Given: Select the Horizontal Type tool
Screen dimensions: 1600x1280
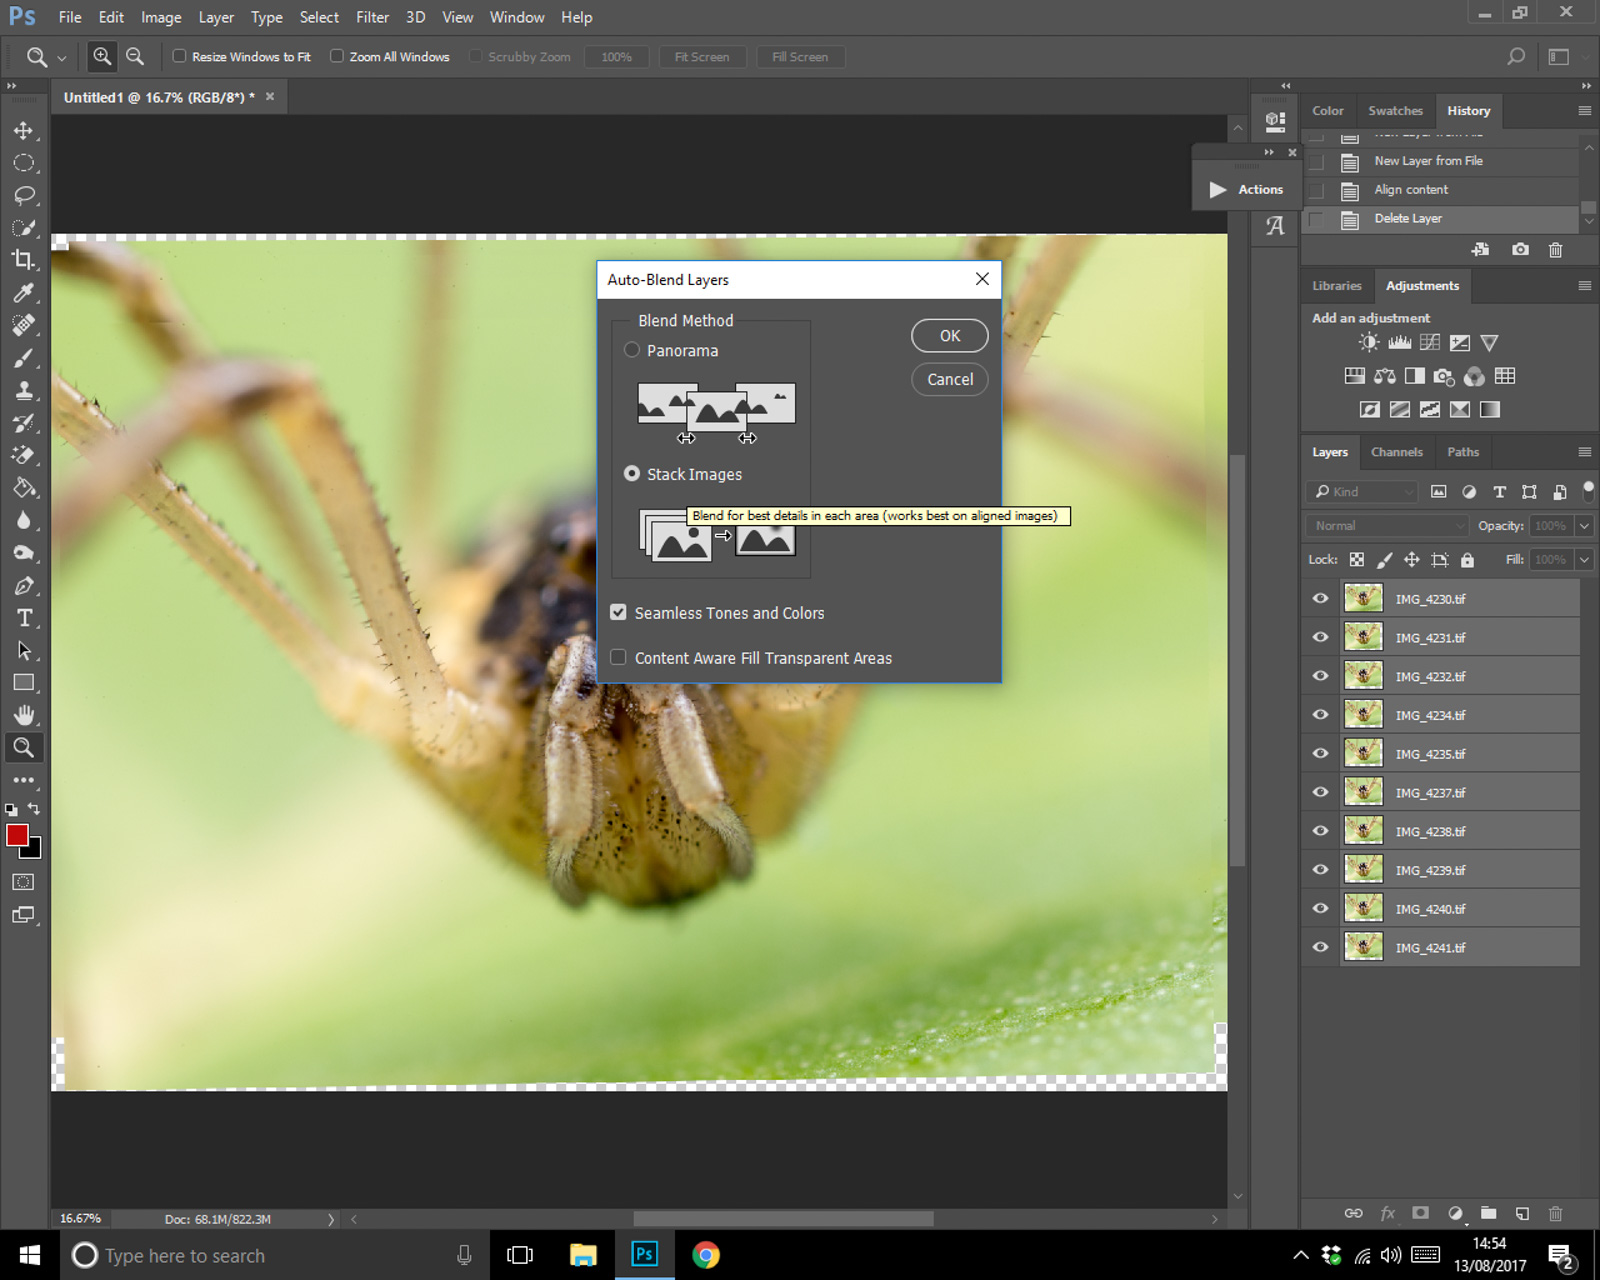Looking at the screenshot, I should (24, 617).
